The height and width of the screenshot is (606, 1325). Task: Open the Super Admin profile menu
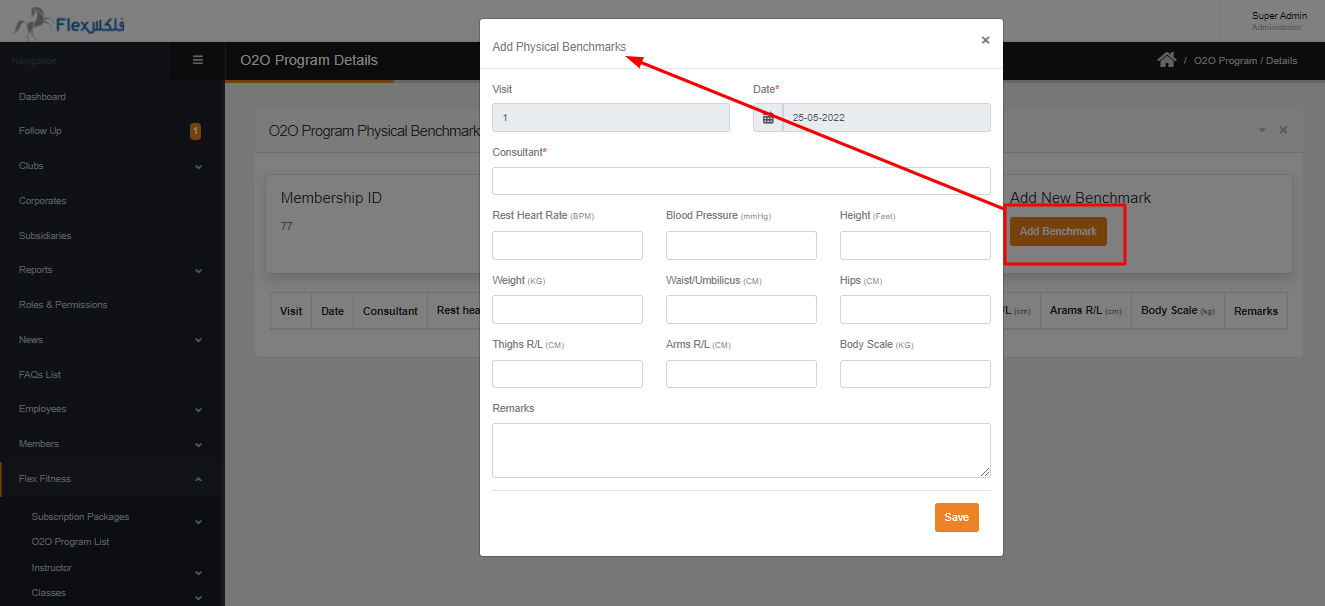1278,21
